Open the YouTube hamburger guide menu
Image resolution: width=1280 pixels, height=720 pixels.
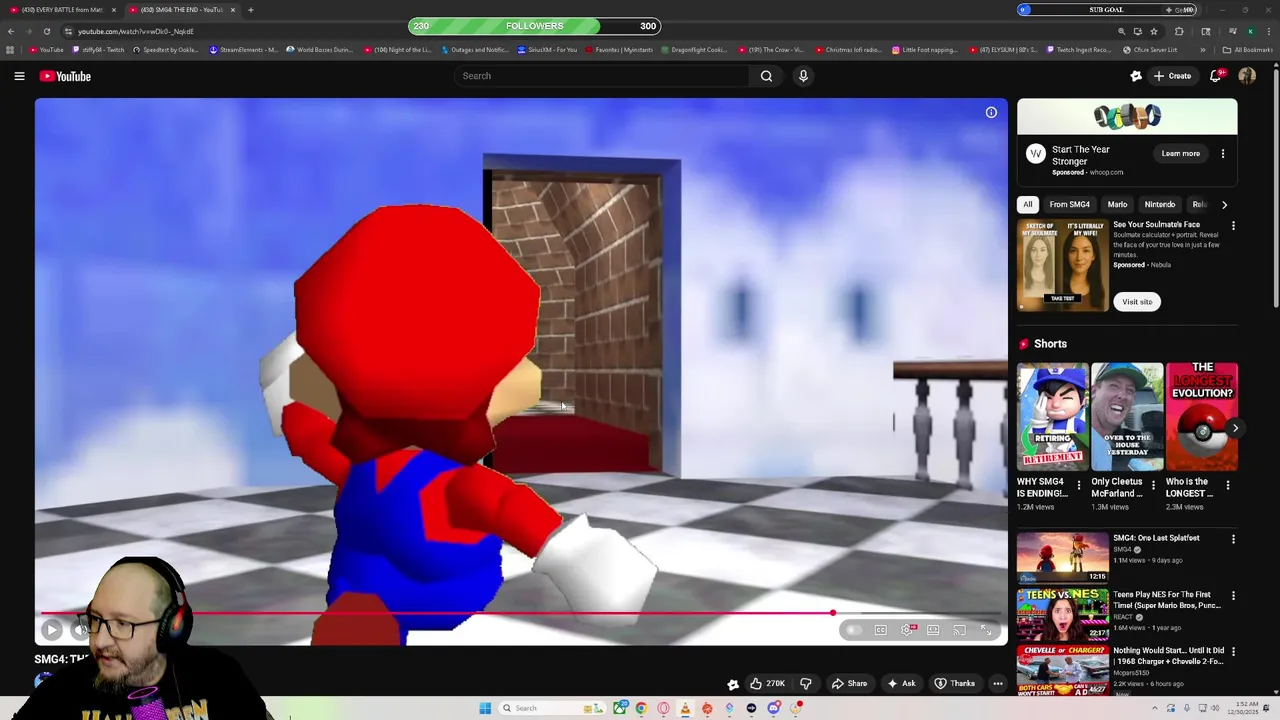19,76
